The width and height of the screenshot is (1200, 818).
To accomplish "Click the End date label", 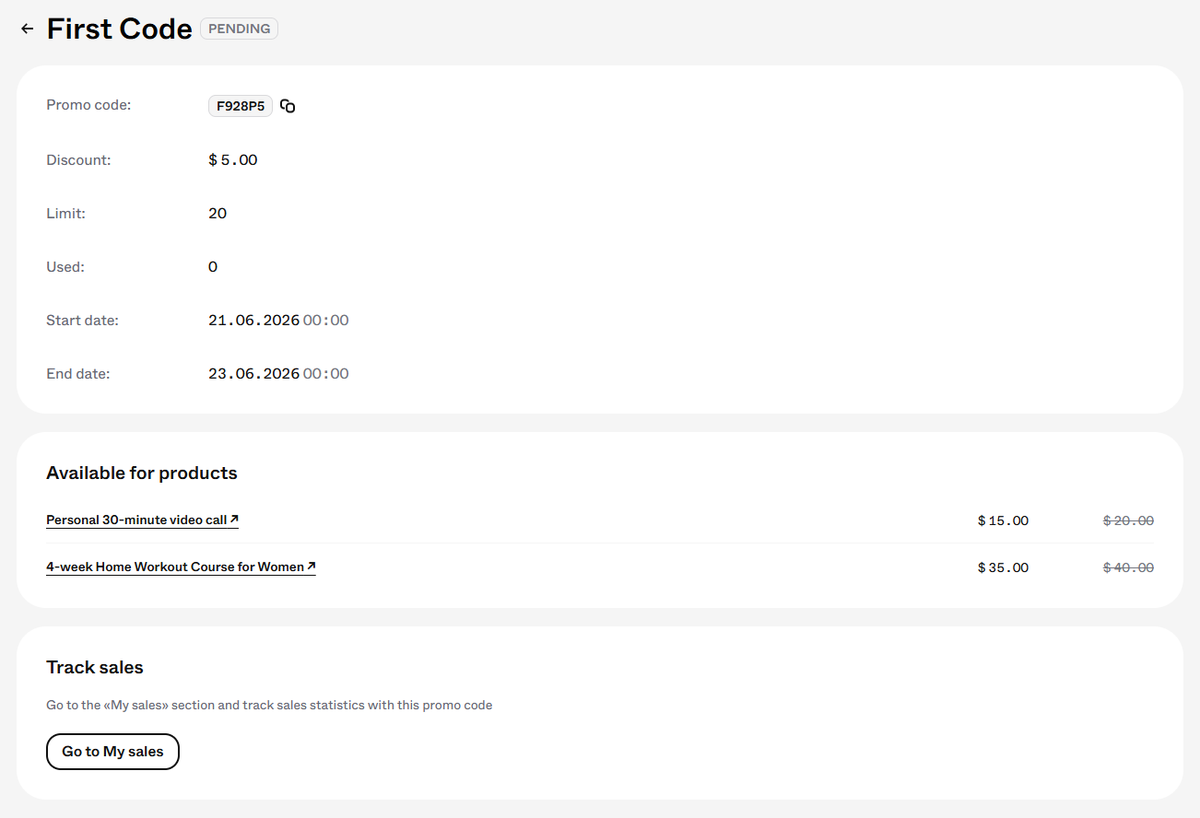I will (78, 374).
